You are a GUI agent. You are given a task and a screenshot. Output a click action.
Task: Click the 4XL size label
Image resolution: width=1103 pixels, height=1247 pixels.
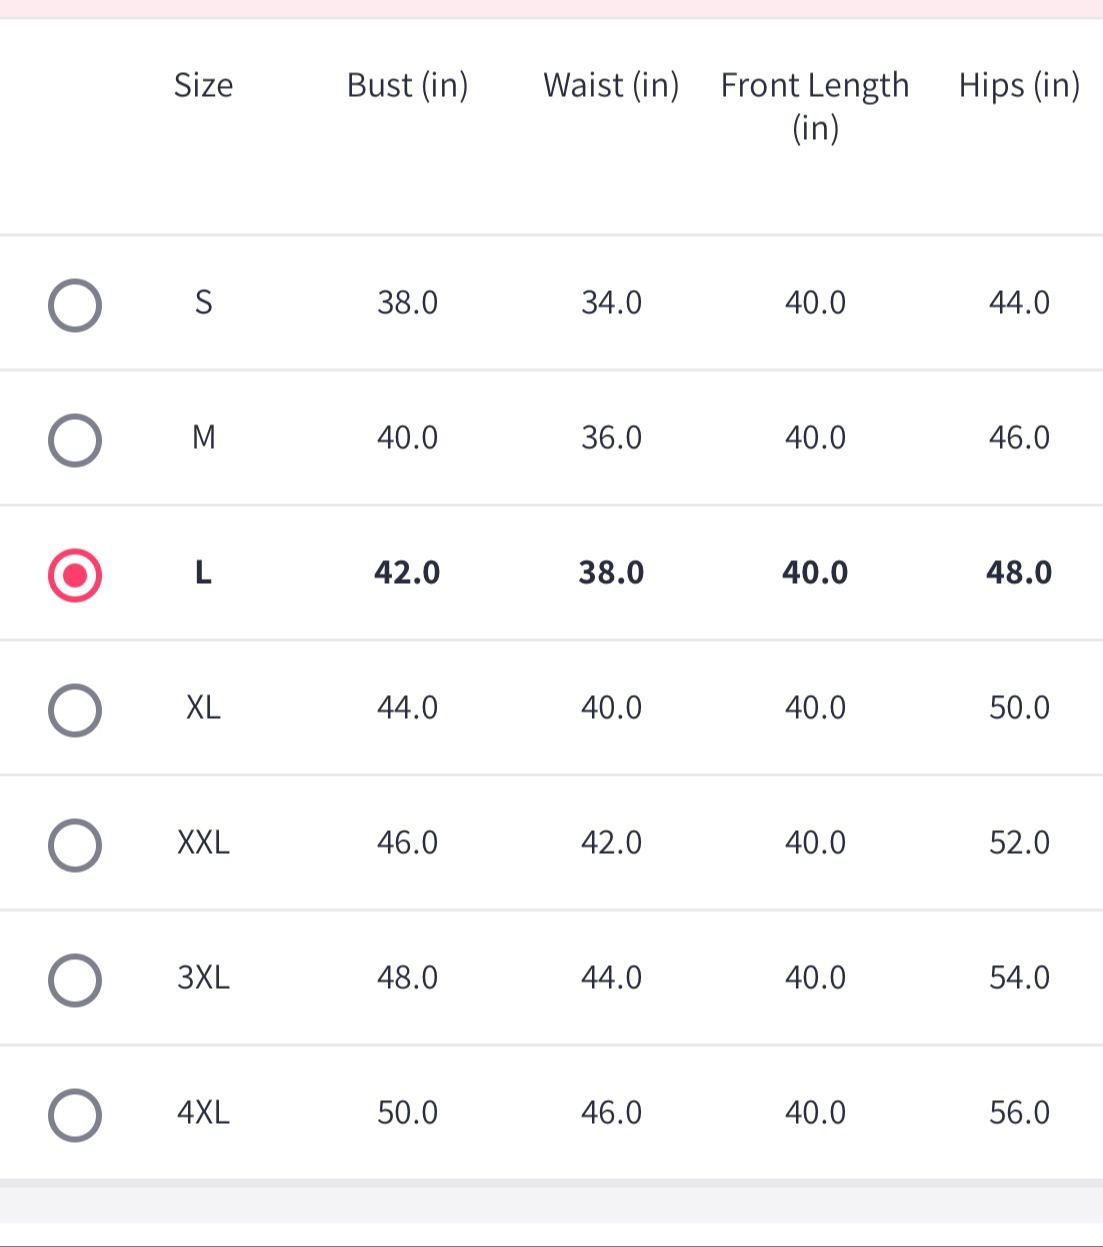pyautogui.click(x=203, y=1112)
